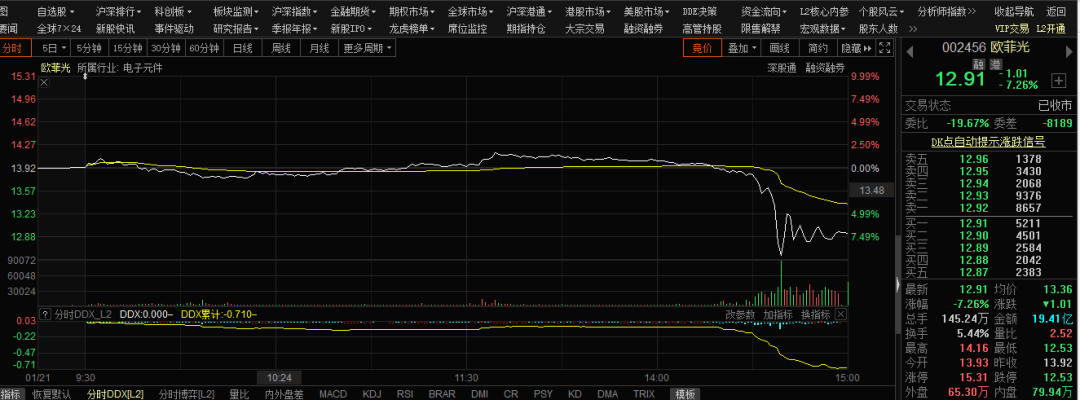Add stock with plus icon
1080x400 pixels.
pyautogui.click(x=1058, y=81)
